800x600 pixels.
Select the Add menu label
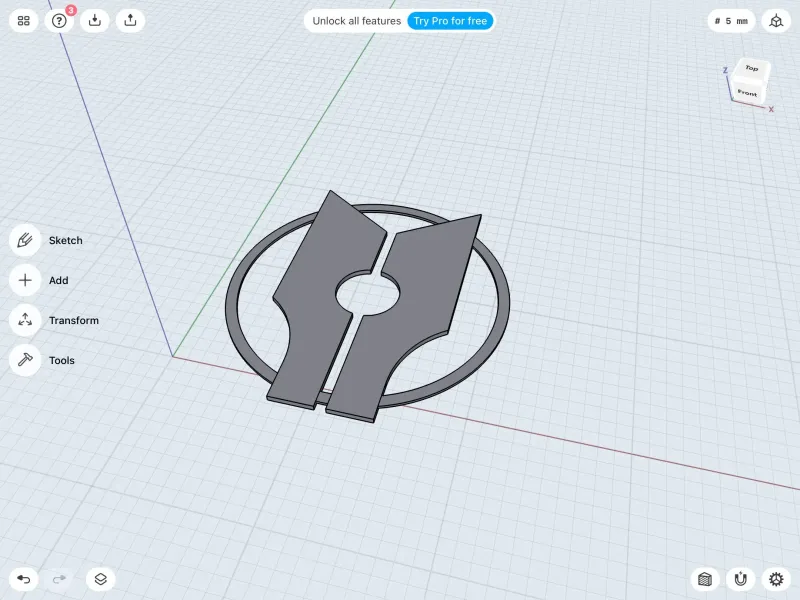(59, 280)
